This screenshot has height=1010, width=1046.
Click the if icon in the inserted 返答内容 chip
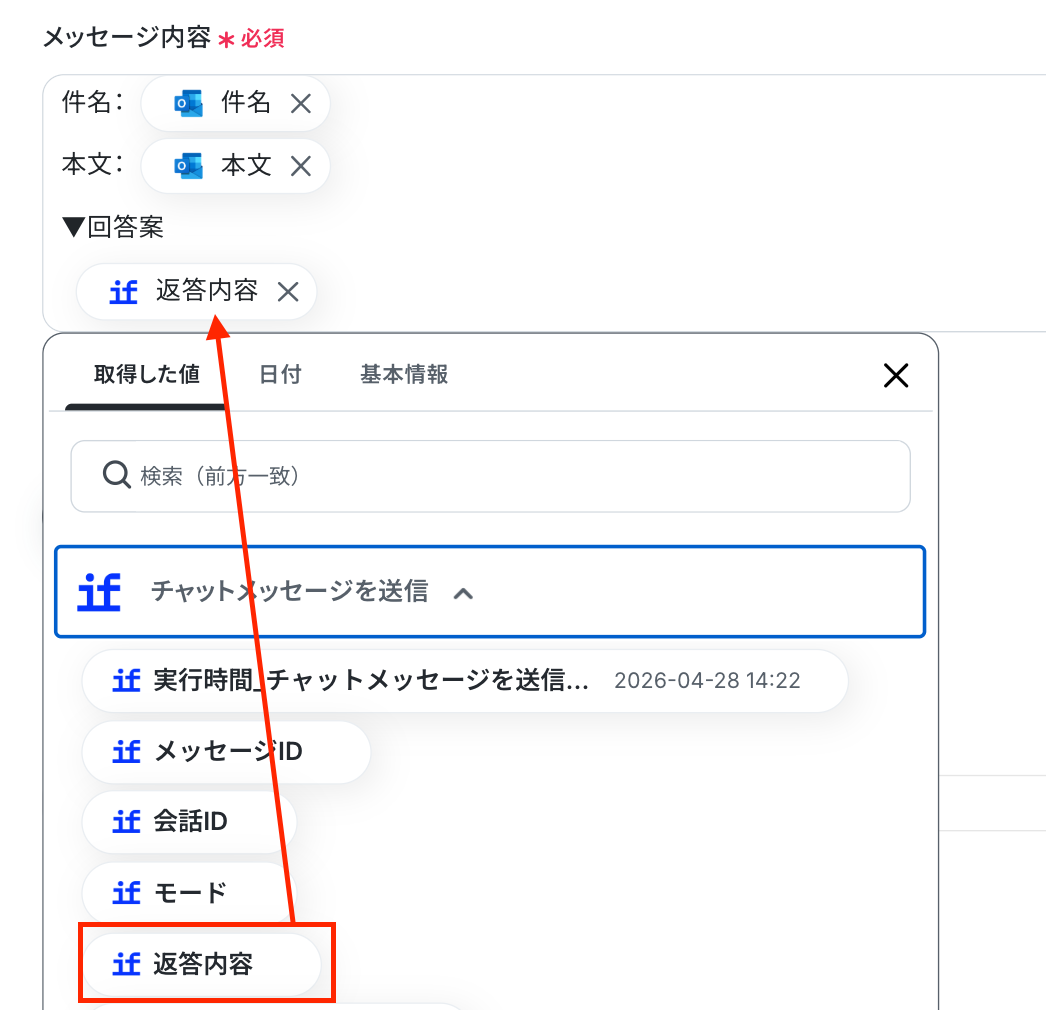pos(123,291)
